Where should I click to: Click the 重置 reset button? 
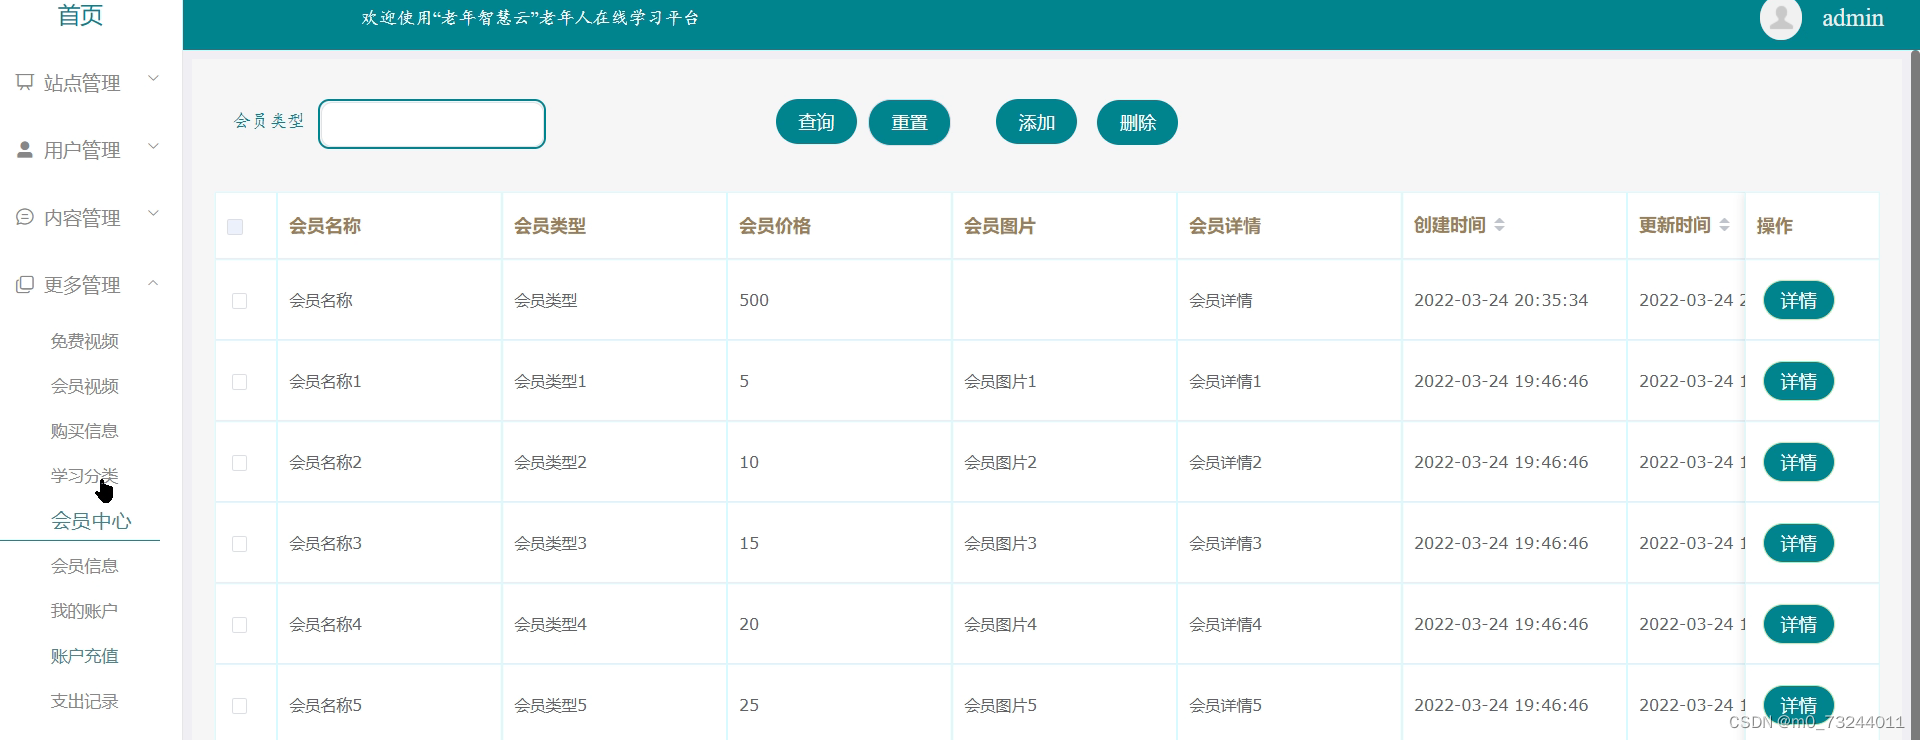(x=909, y=122)
